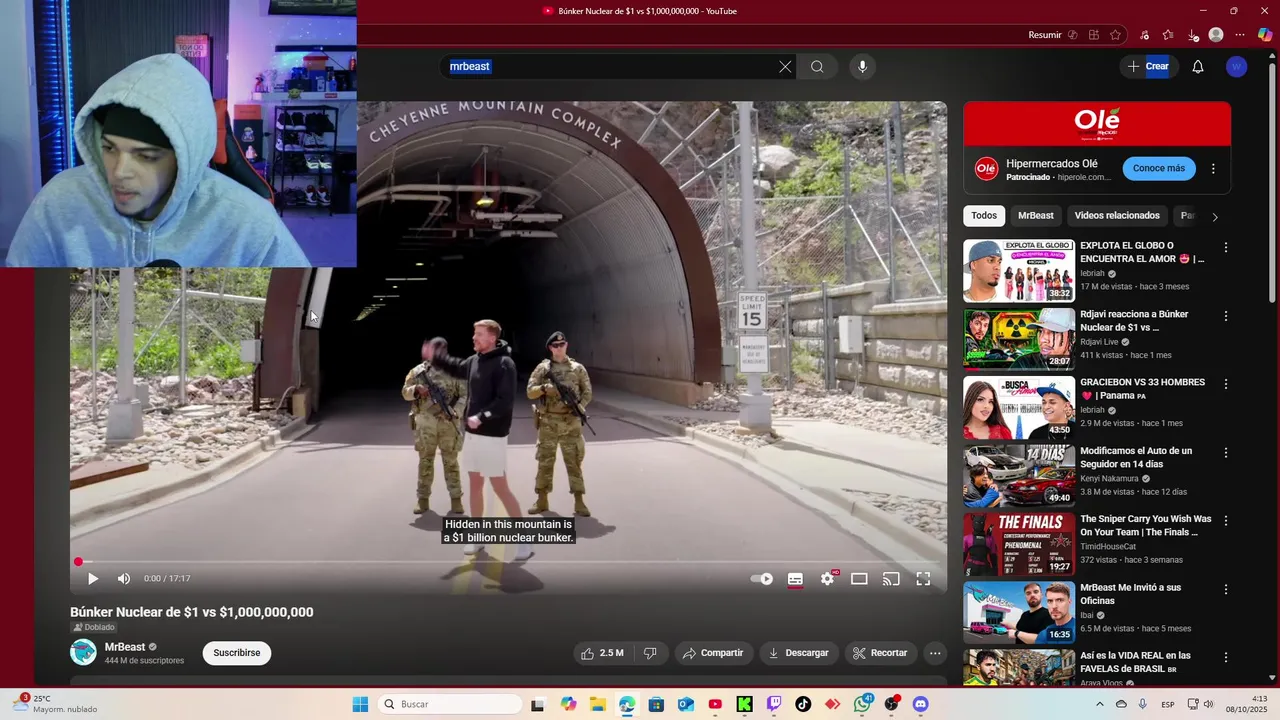Click the search magnifier button
1280x720 pixels.
point(817,67)
